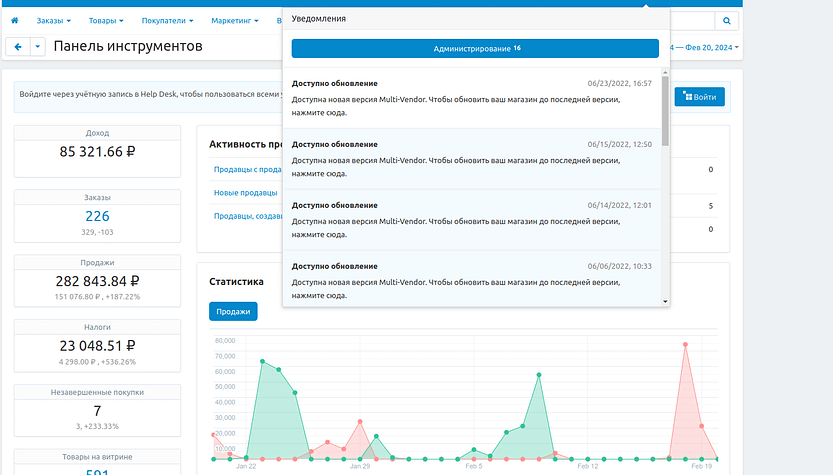Open the Новые продавцы link
The width and height of the screenshot is (833, 475).
point(245,192)
